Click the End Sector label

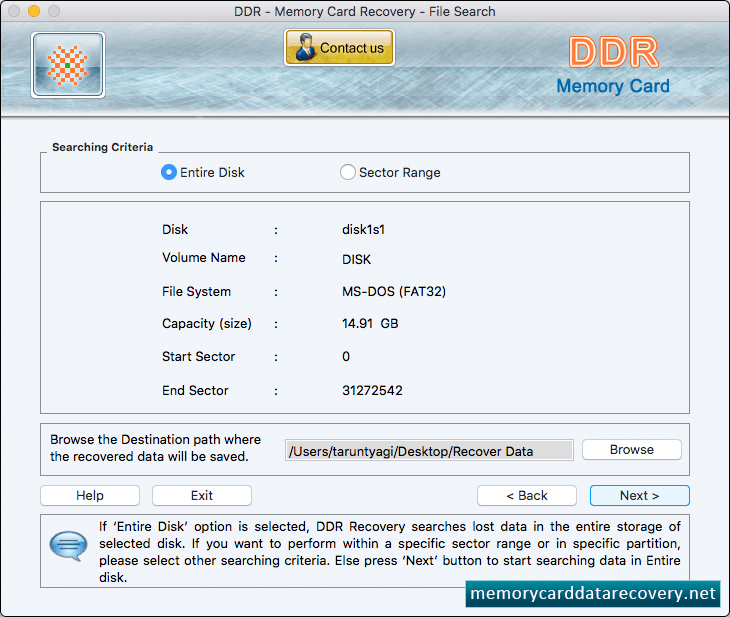pyautogui.click(x=195, y=390)
